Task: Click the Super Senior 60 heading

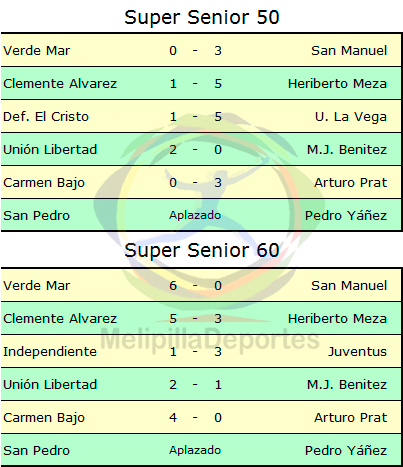Action: (202, 251)
